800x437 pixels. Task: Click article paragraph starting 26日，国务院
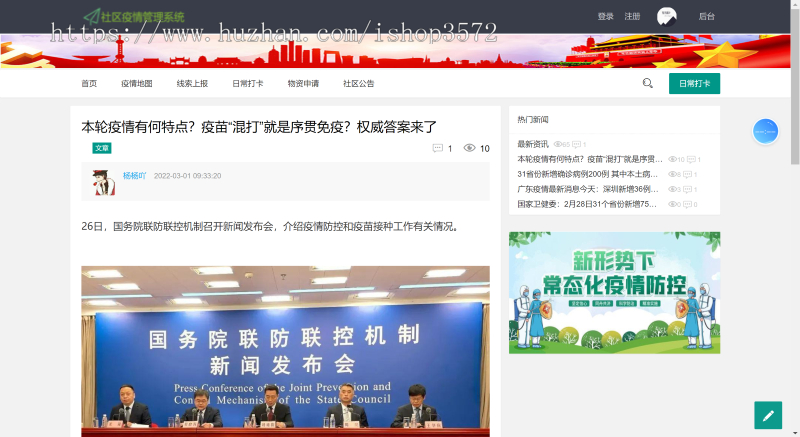pos(272,226)
